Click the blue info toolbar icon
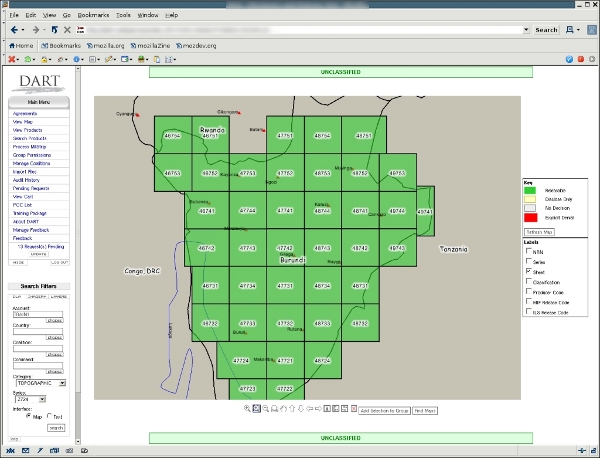600x458 pixels. coord(76,59)
